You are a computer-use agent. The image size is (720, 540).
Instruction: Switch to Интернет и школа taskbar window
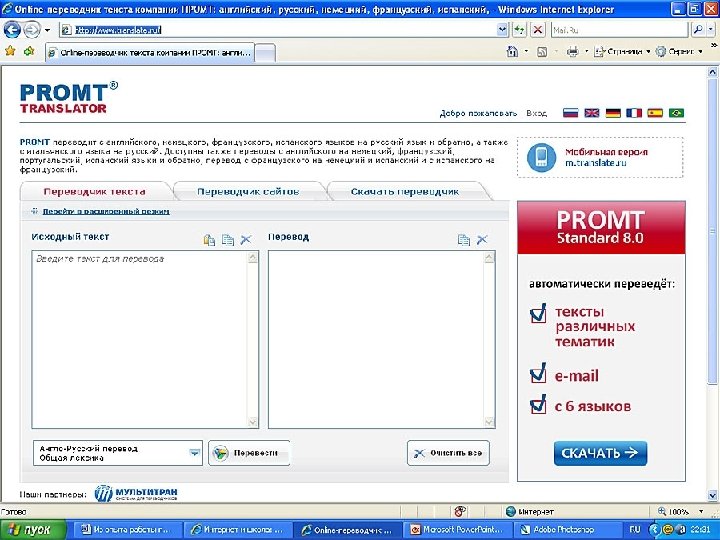click(238, 530)
